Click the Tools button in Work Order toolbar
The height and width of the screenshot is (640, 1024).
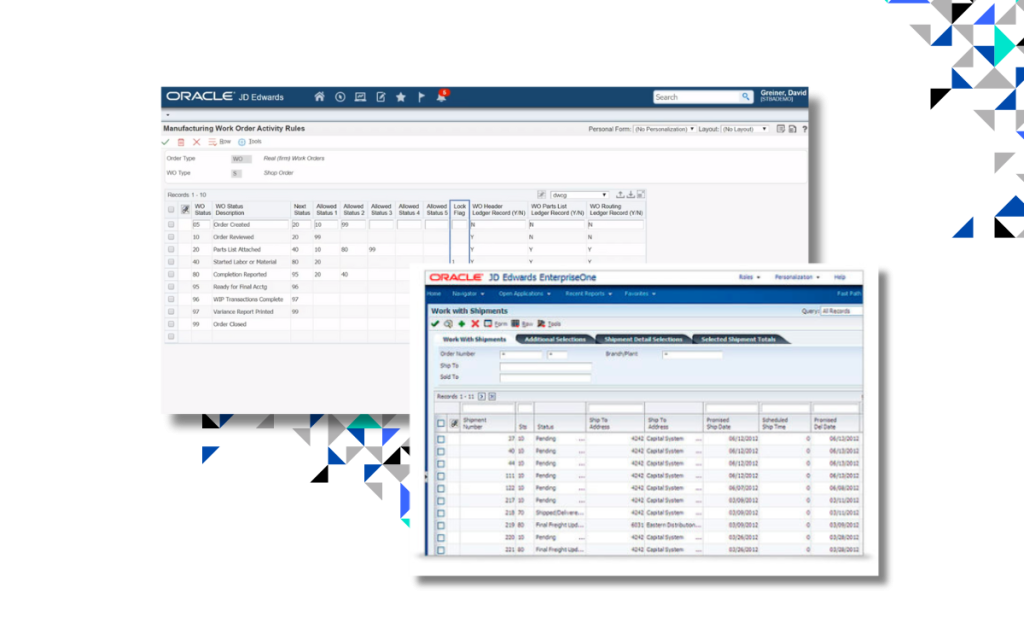coord(250,142)
